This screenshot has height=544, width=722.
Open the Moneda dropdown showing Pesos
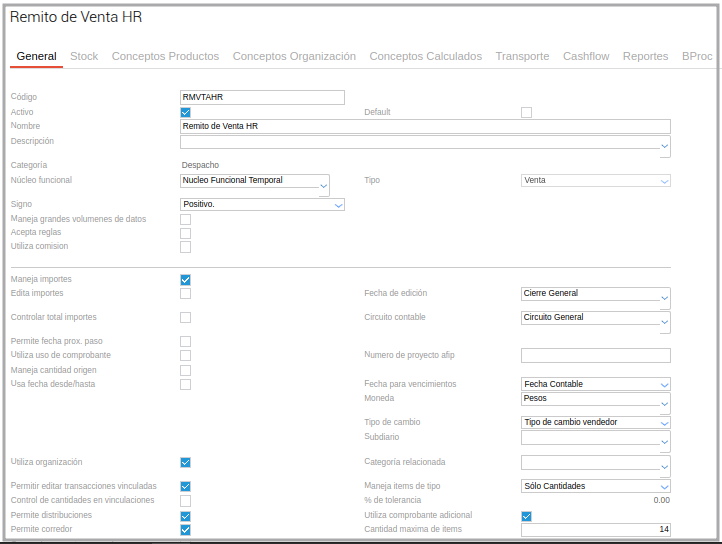coord(596,400)
